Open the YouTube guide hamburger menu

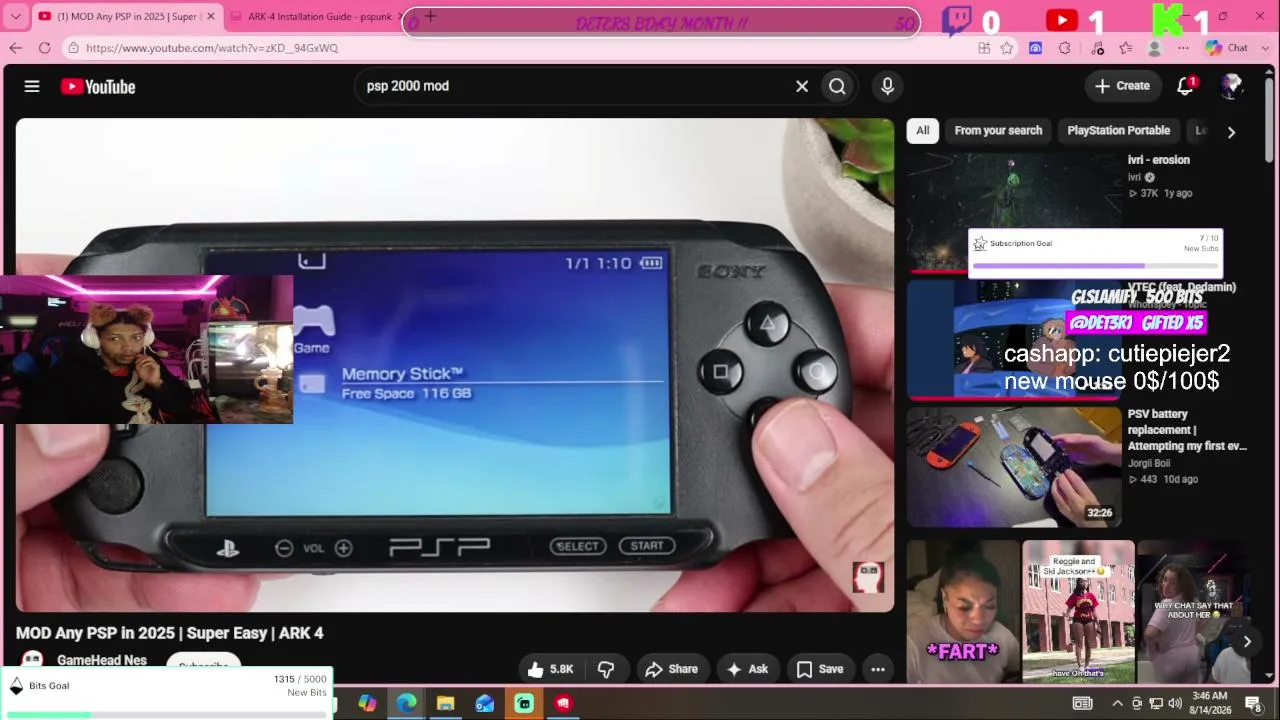click(32, 87)
